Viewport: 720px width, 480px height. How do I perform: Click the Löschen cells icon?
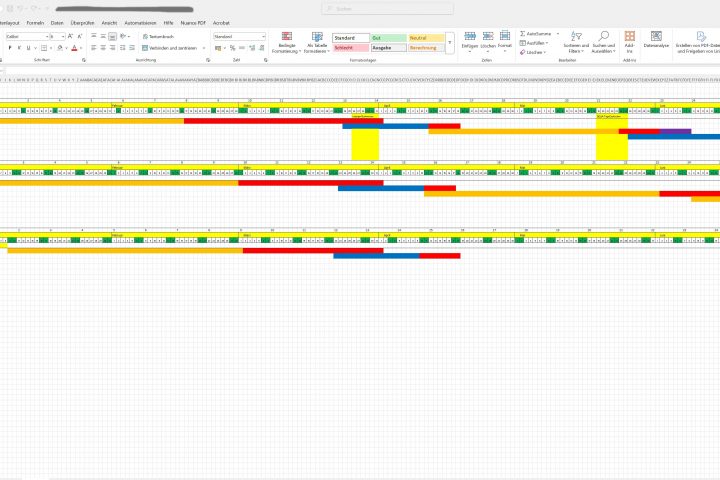click(487, 38)
